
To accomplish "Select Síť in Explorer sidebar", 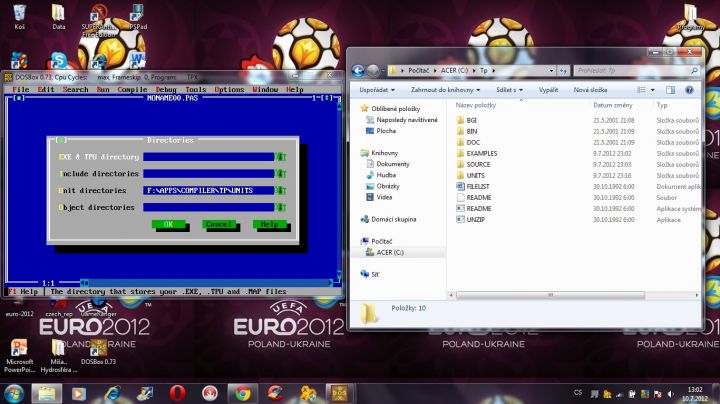I will [370, 275].
